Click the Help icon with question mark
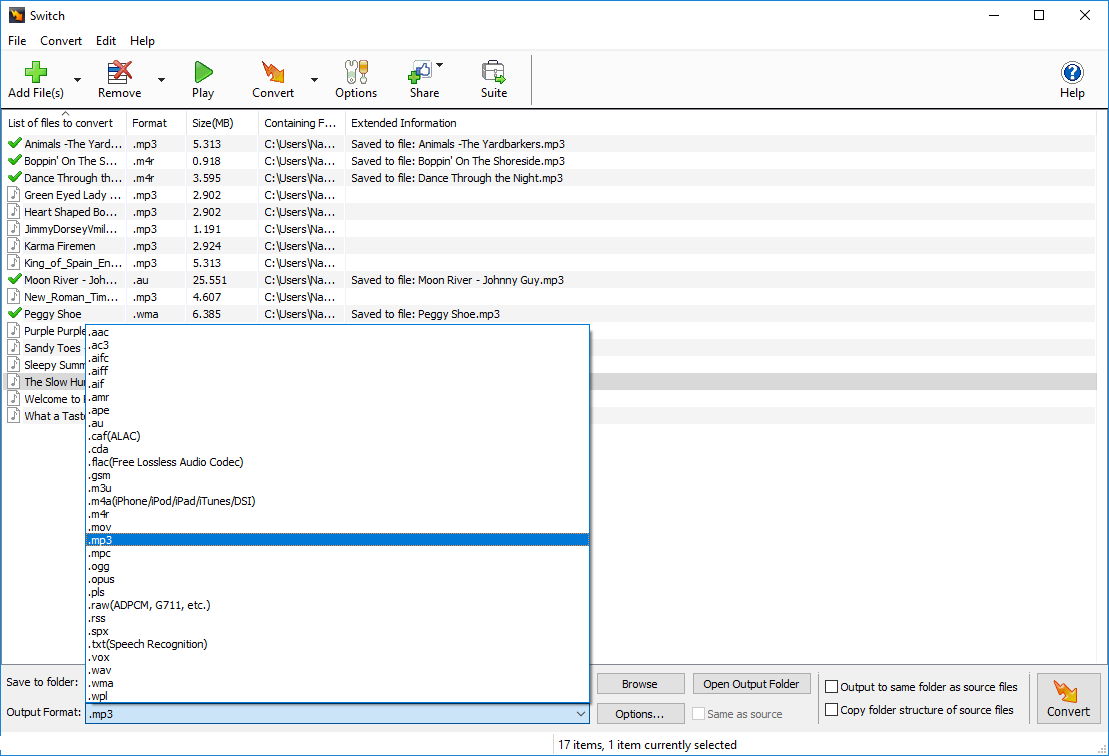The height and width of the screenshot is (756, 1109). [1072, 72]
